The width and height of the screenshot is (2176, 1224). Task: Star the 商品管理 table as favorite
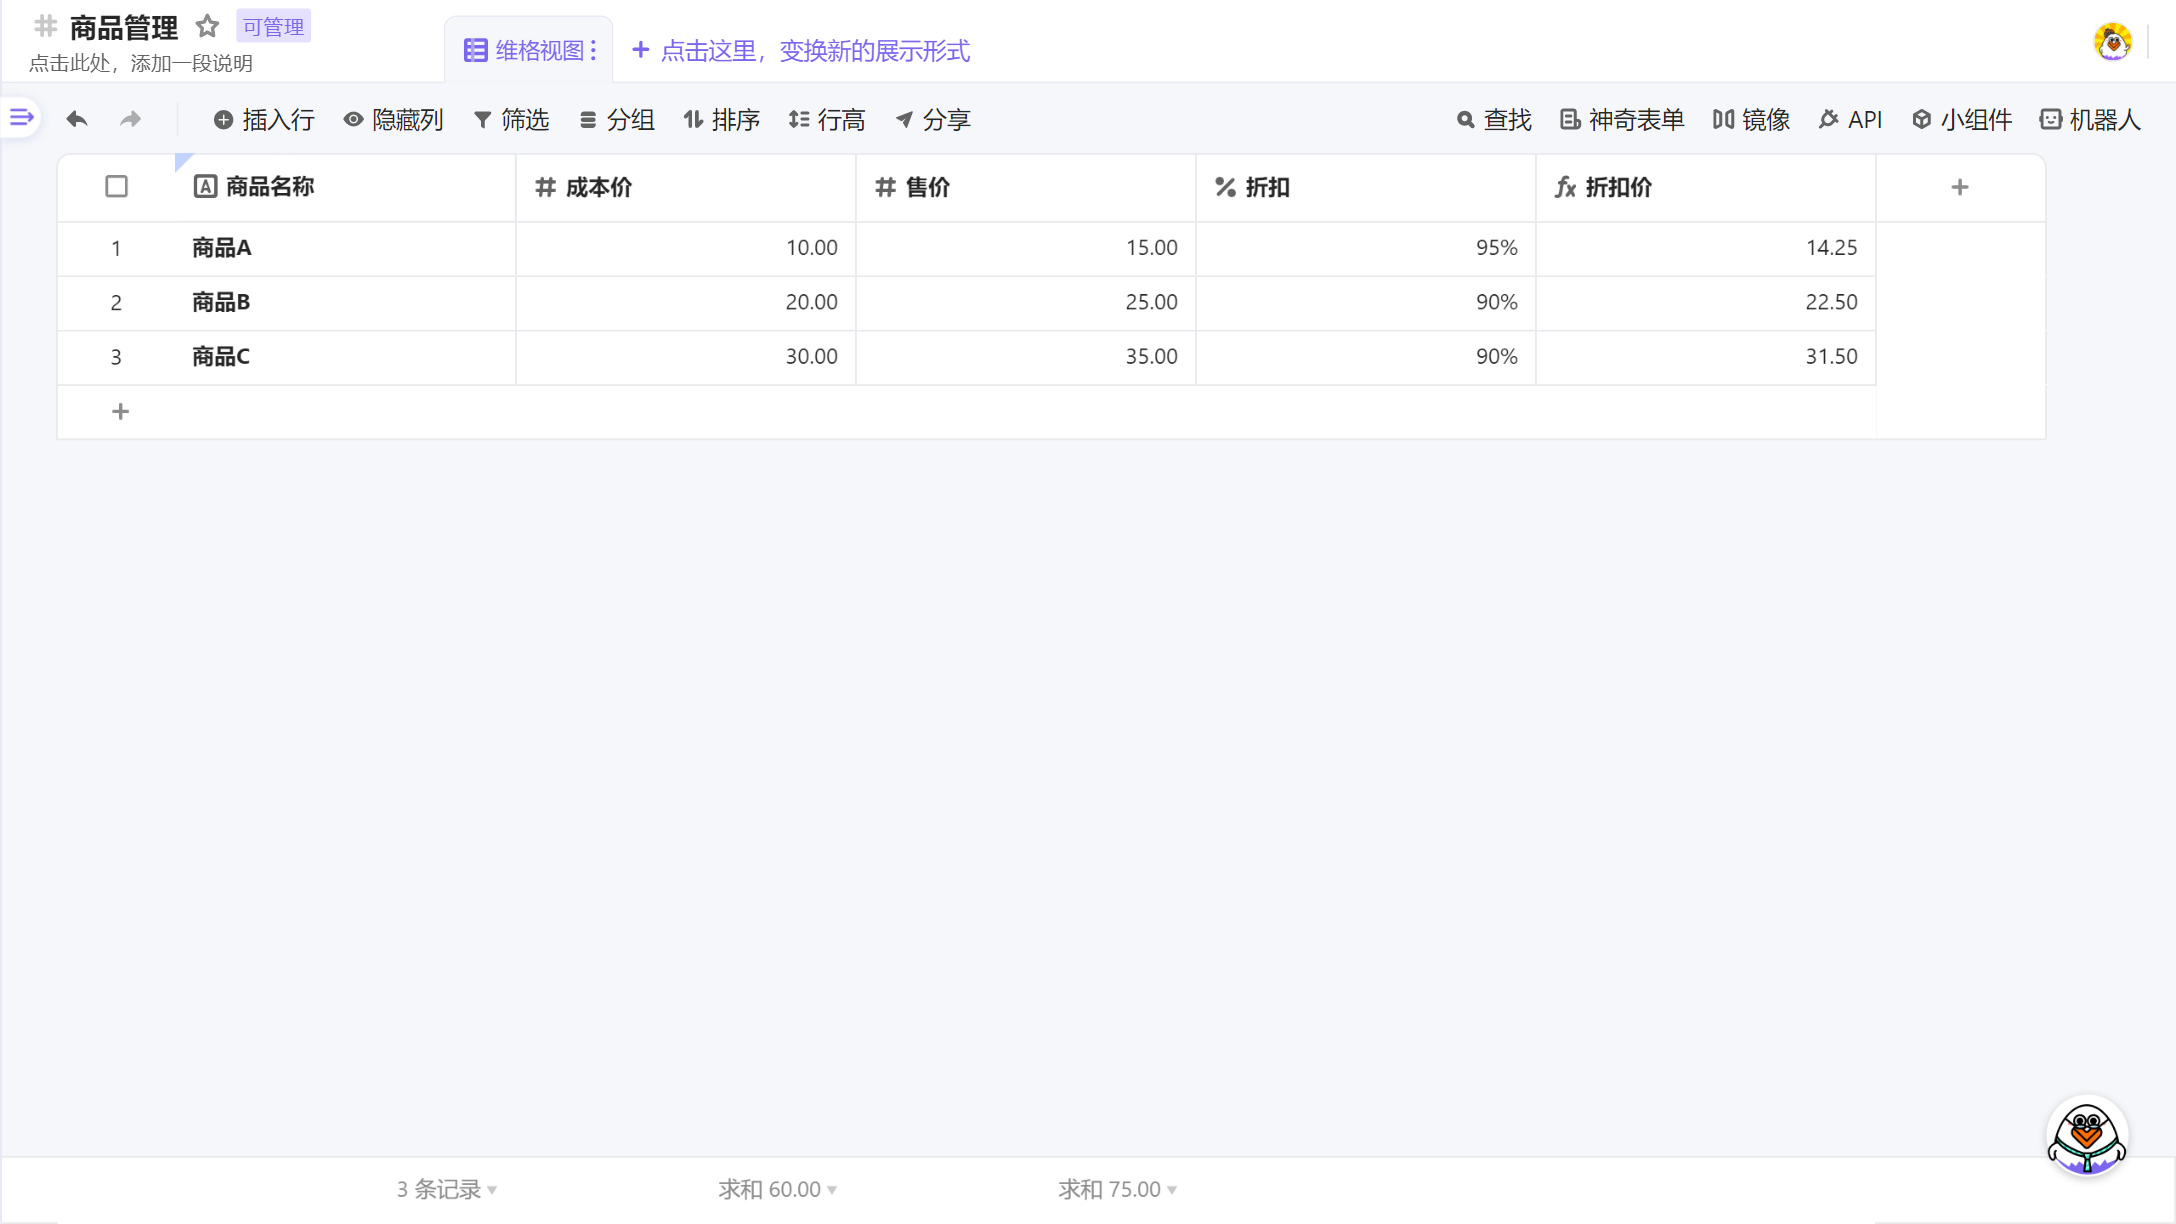pyautogui.click(x=207, y=27)
